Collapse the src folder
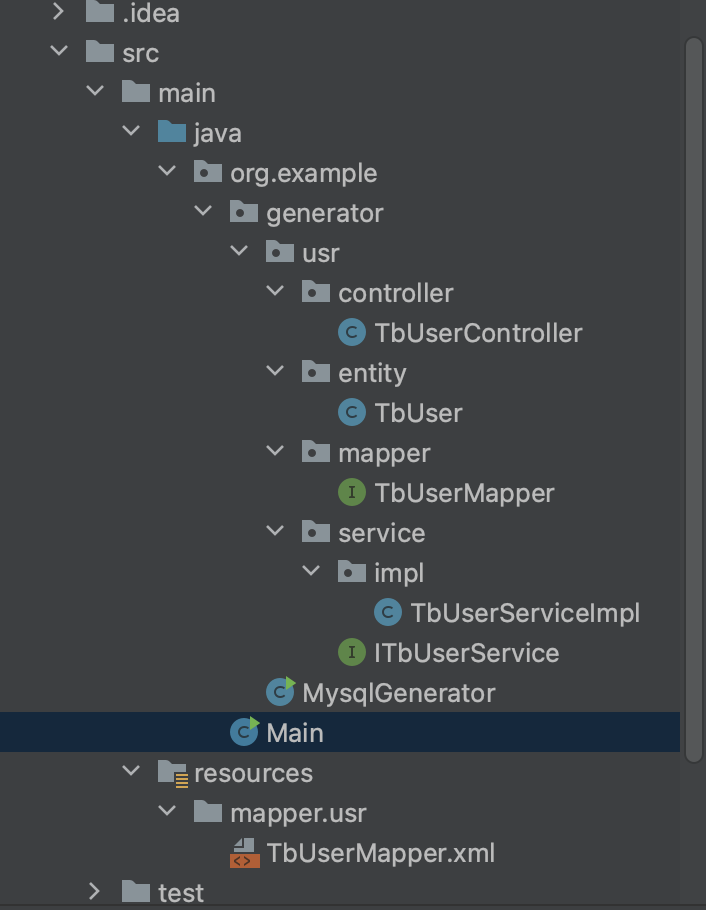 point(59,53)
